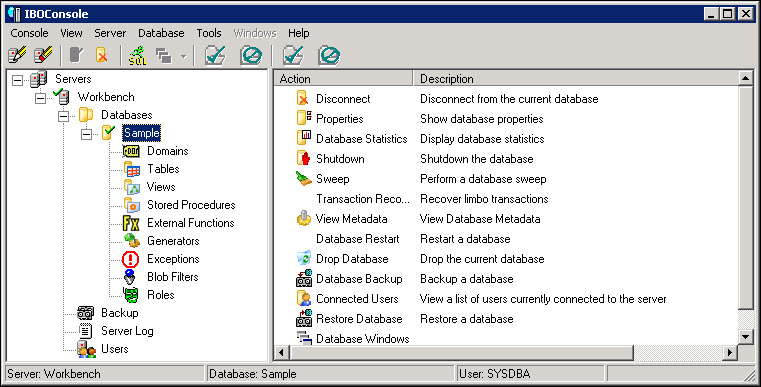This screenshot has width=761, height=387.
Task: Open the Console menu
Action: pos(29,33)
